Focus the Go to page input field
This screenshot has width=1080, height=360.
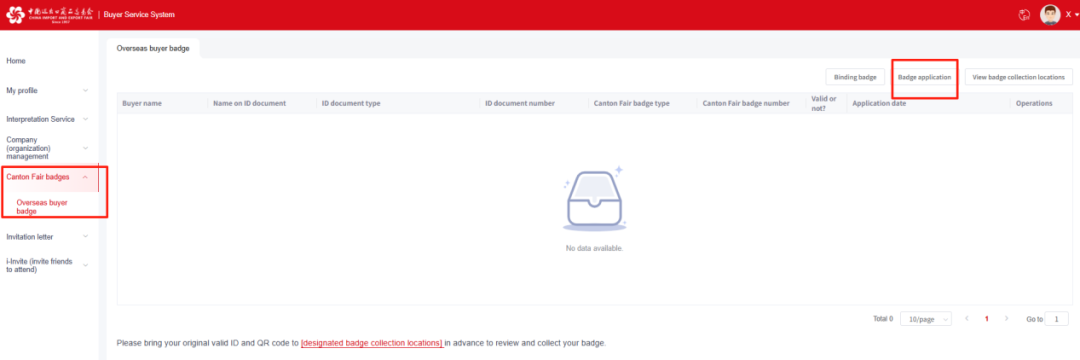(x=1057, y=319)
